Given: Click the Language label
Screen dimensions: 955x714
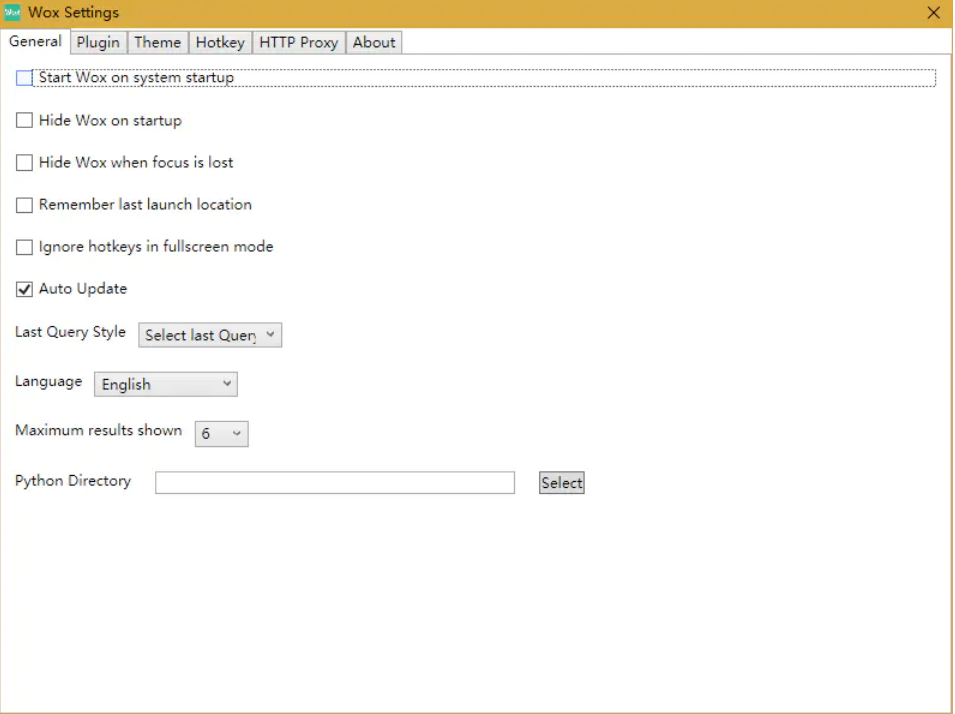Looking at the screenshot, I should [x=49, y=381].
